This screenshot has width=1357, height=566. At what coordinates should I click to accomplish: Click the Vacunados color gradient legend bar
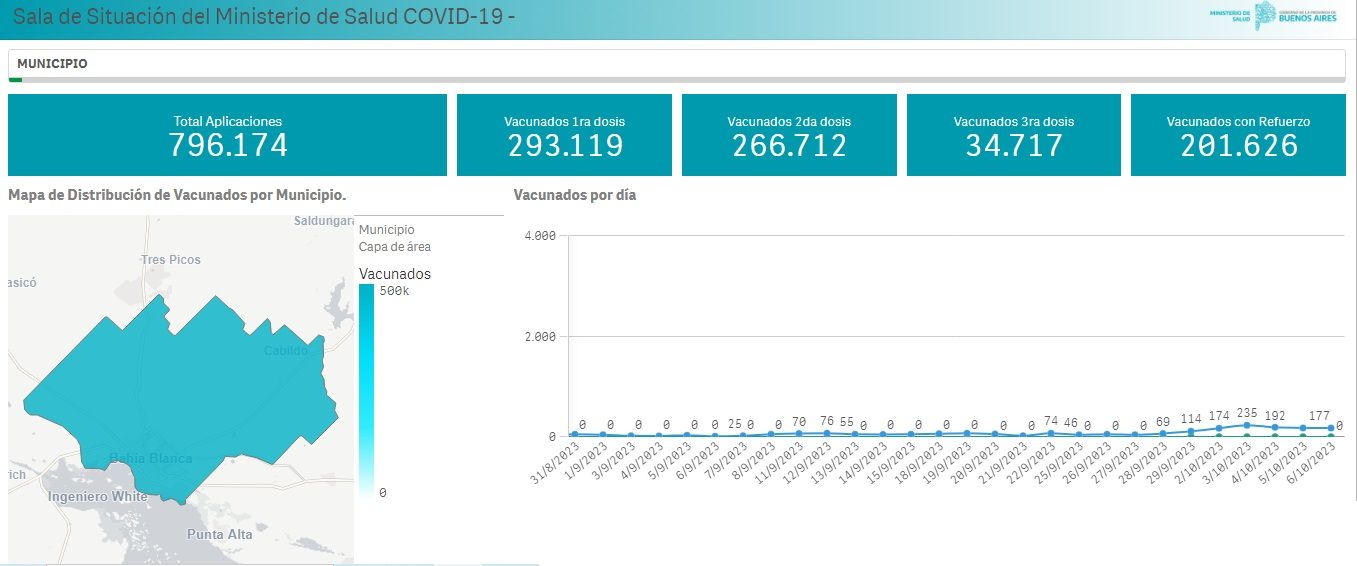(x=366, y=390)
